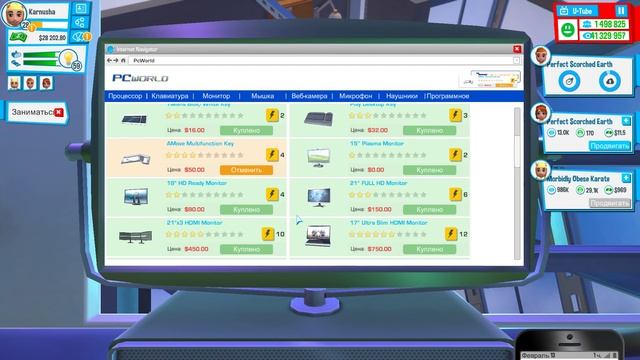Click 19" HD Ready Monitor image
640x360 pixels.
136,197
